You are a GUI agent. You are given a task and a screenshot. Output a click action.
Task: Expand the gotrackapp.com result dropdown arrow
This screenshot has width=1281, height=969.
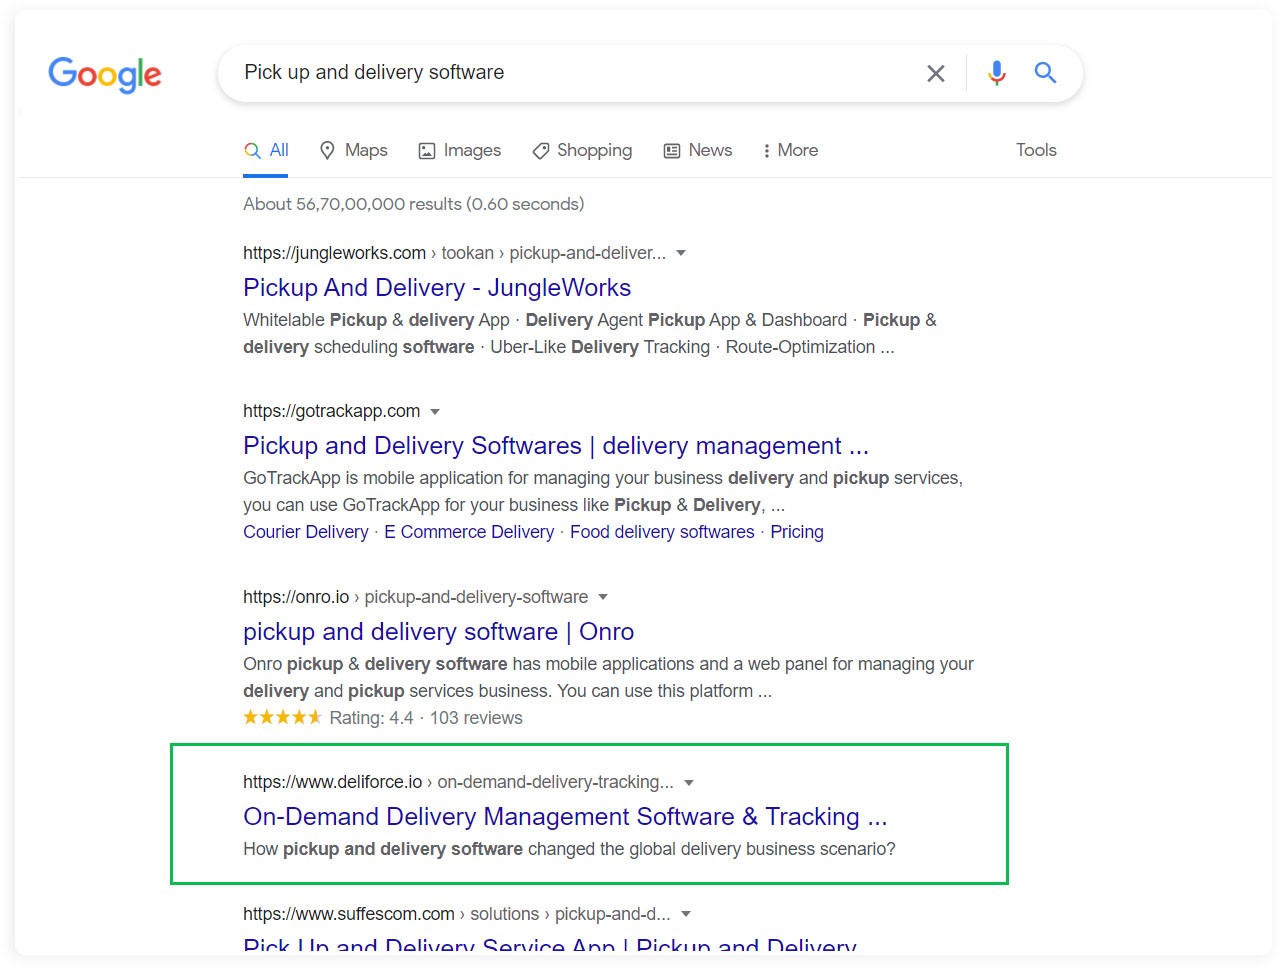pyautogui.click(x=435, y=411)
